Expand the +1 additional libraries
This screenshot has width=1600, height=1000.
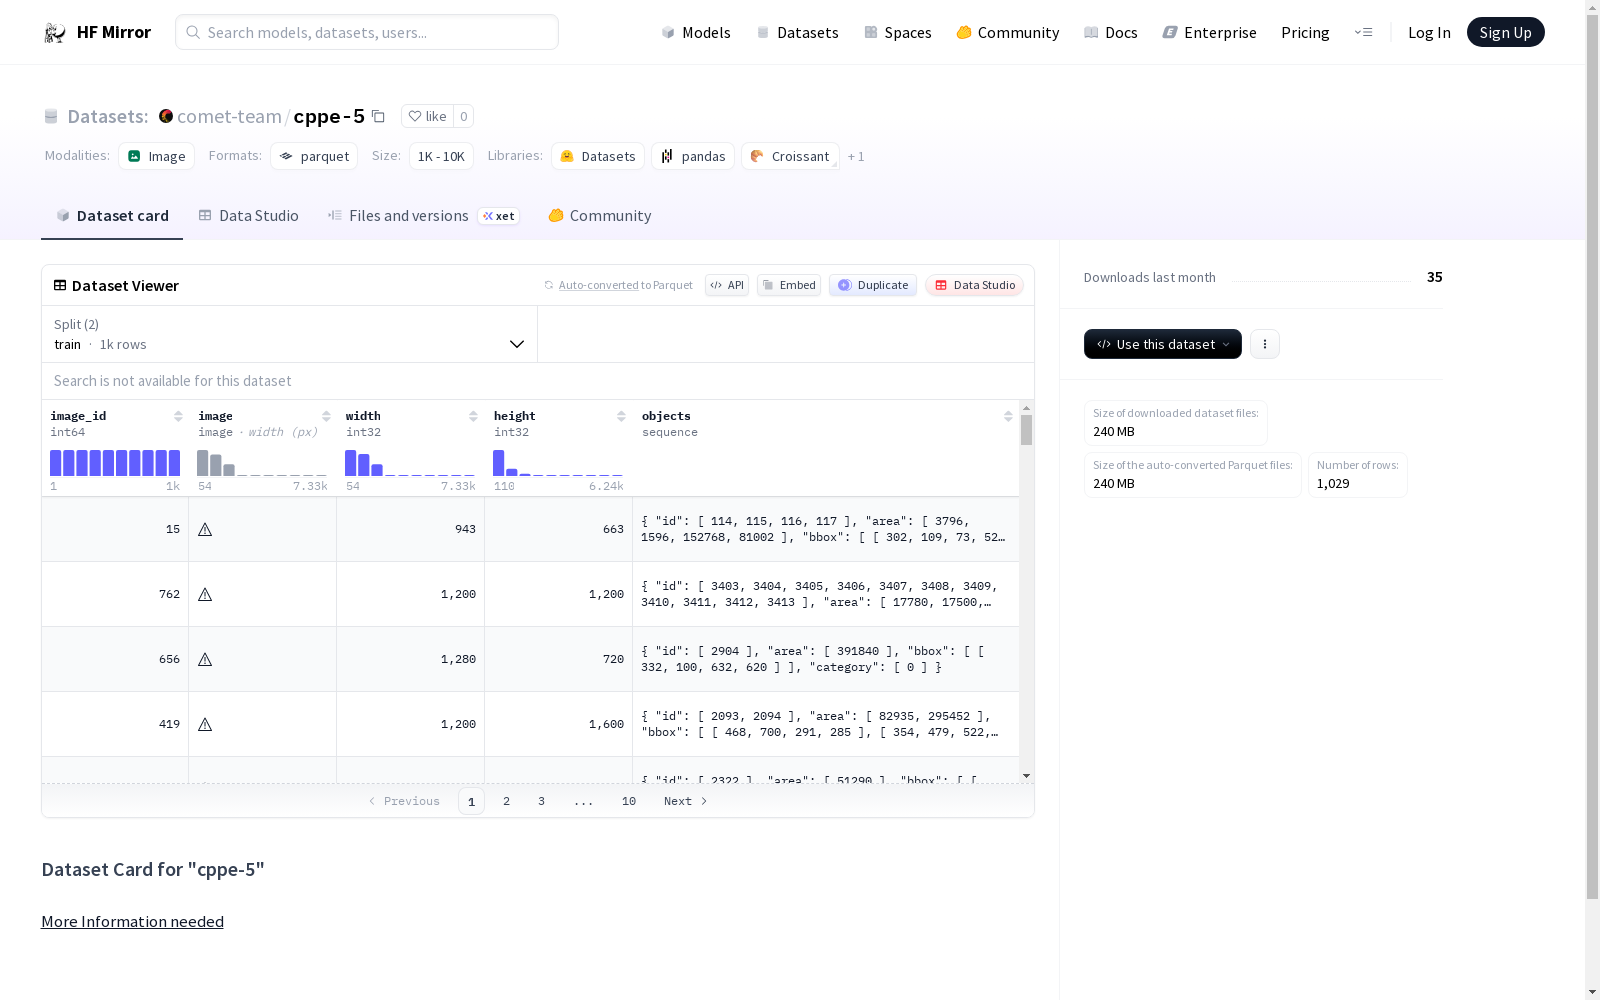tap(856, 156)
